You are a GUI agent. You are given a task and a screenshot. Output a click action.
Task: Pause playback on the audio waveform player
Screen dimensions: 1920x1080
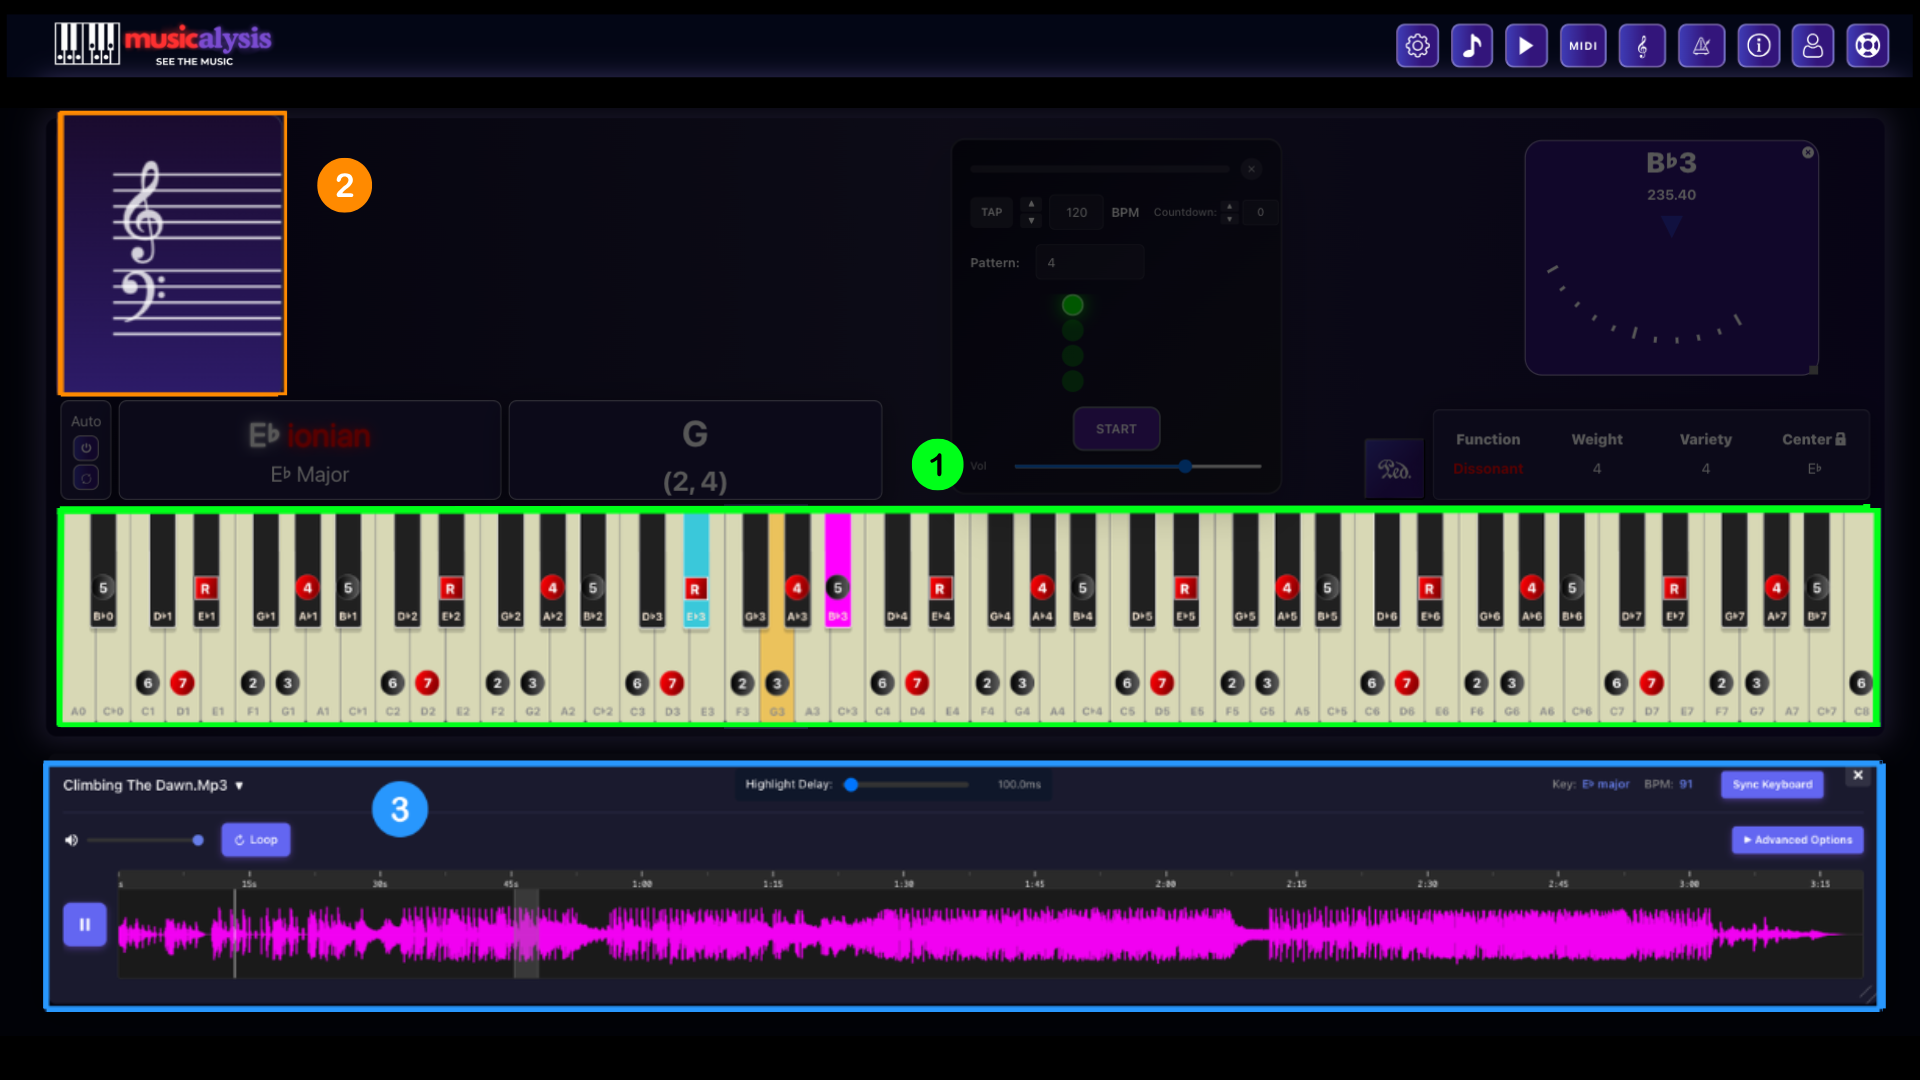(x=84, y=924)
